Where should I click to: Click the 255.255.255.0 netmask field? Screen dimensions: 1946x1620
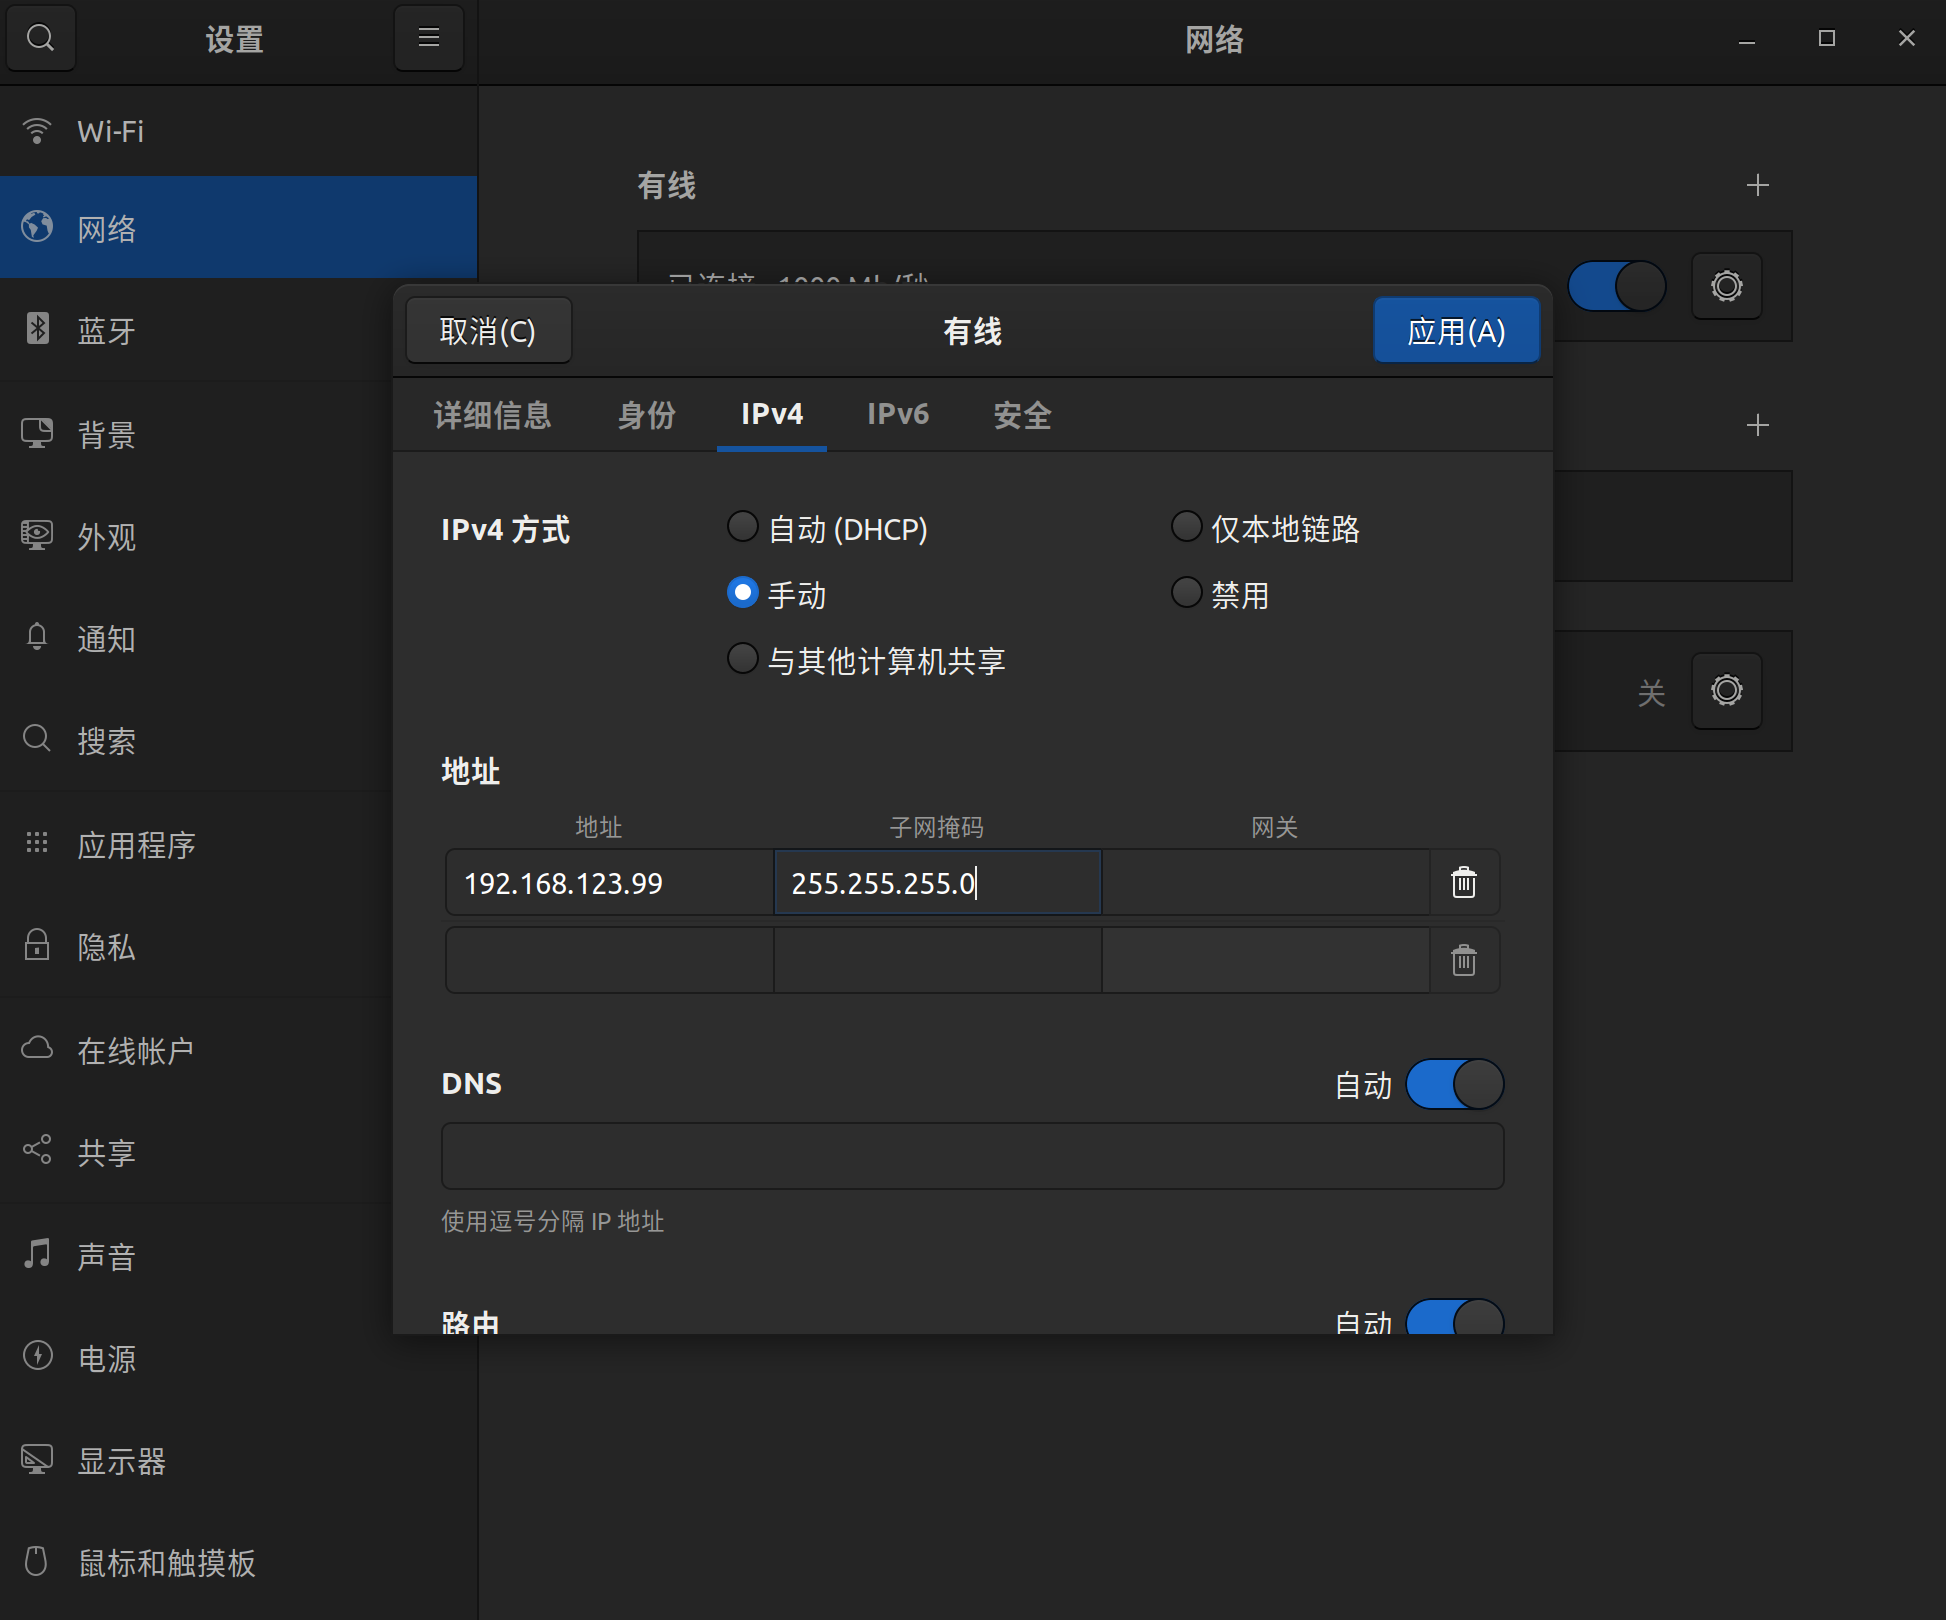click(937, 882)
